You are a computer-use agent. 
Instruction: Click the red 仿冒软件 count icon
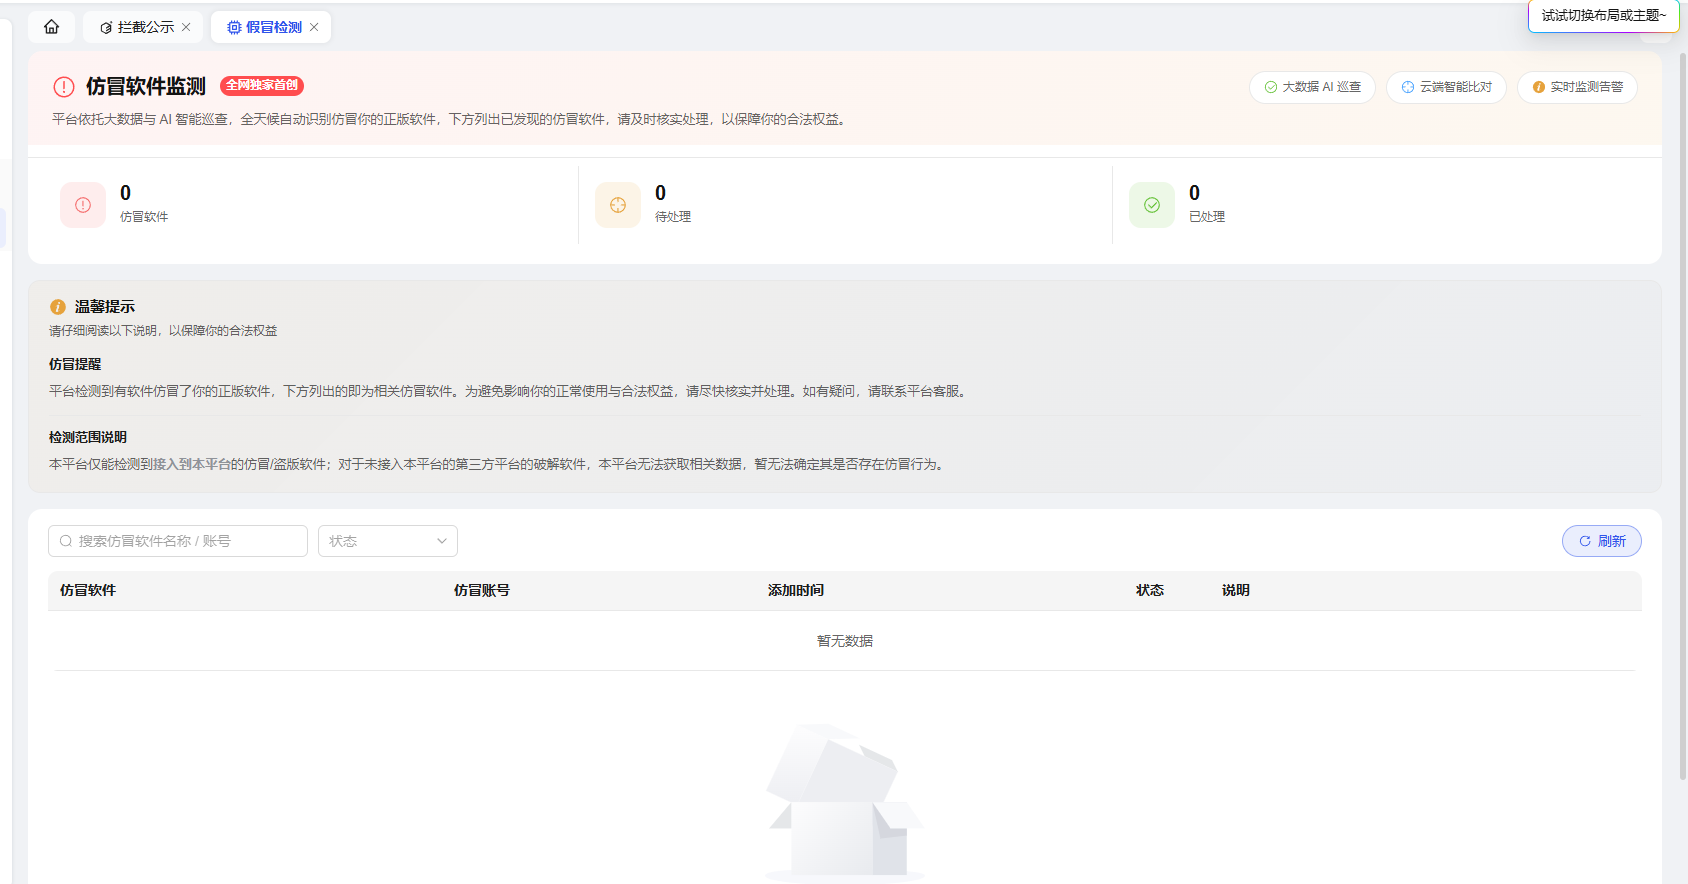click(x=83, y=205)
